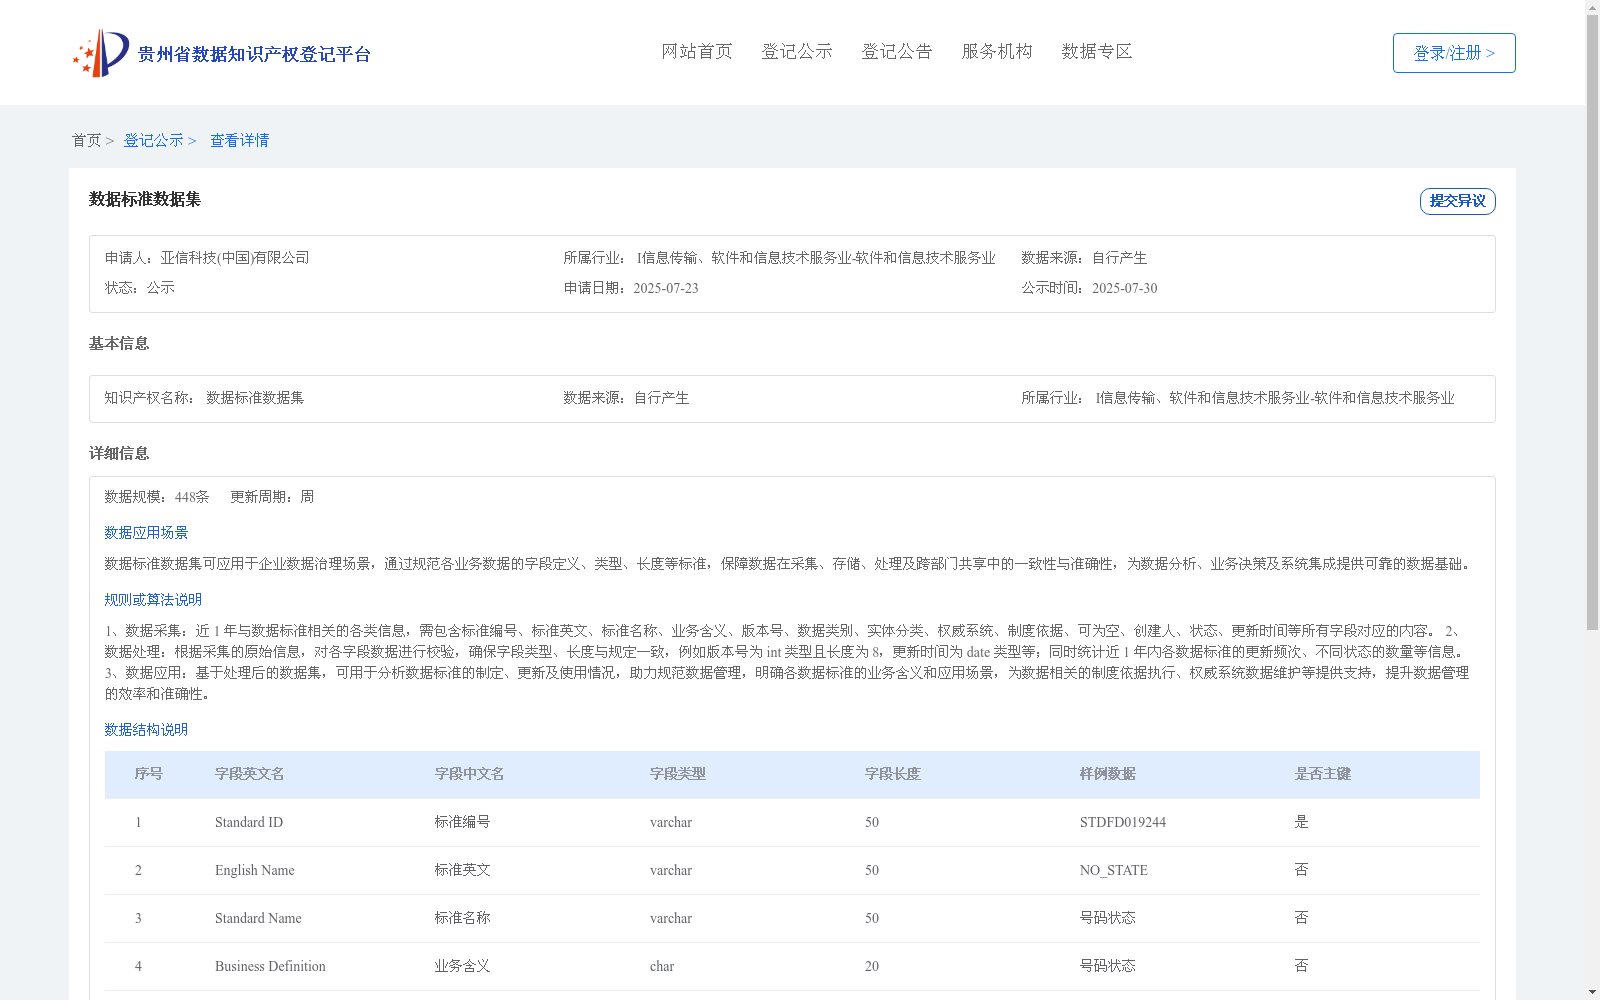Viewport: 1600px width, 1000px height.
Task: Click the 登录/注册 button
Action: [1454, 53]
